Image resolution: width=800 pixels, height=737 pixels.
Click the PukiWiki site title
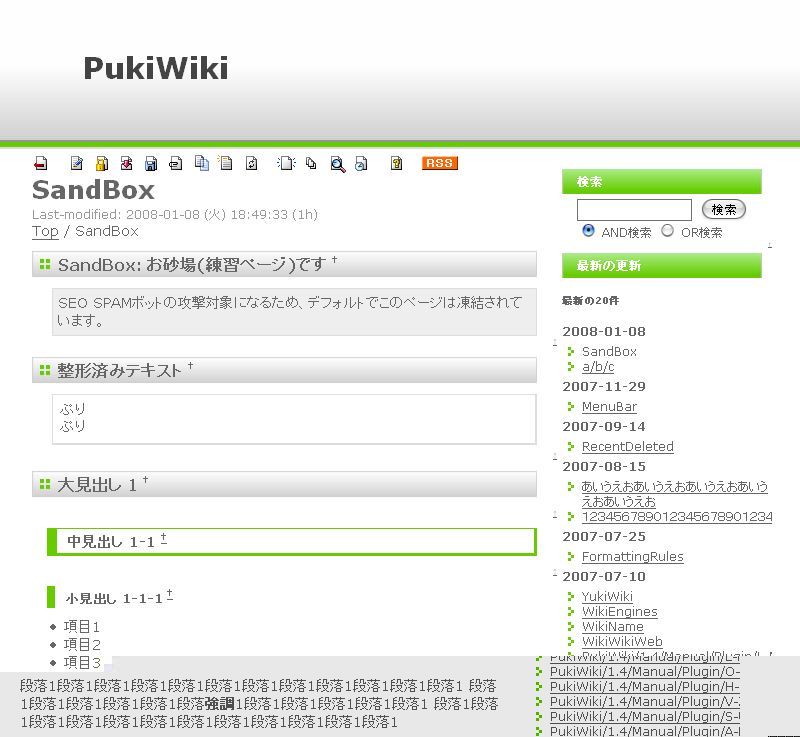[x=155, y=68]
